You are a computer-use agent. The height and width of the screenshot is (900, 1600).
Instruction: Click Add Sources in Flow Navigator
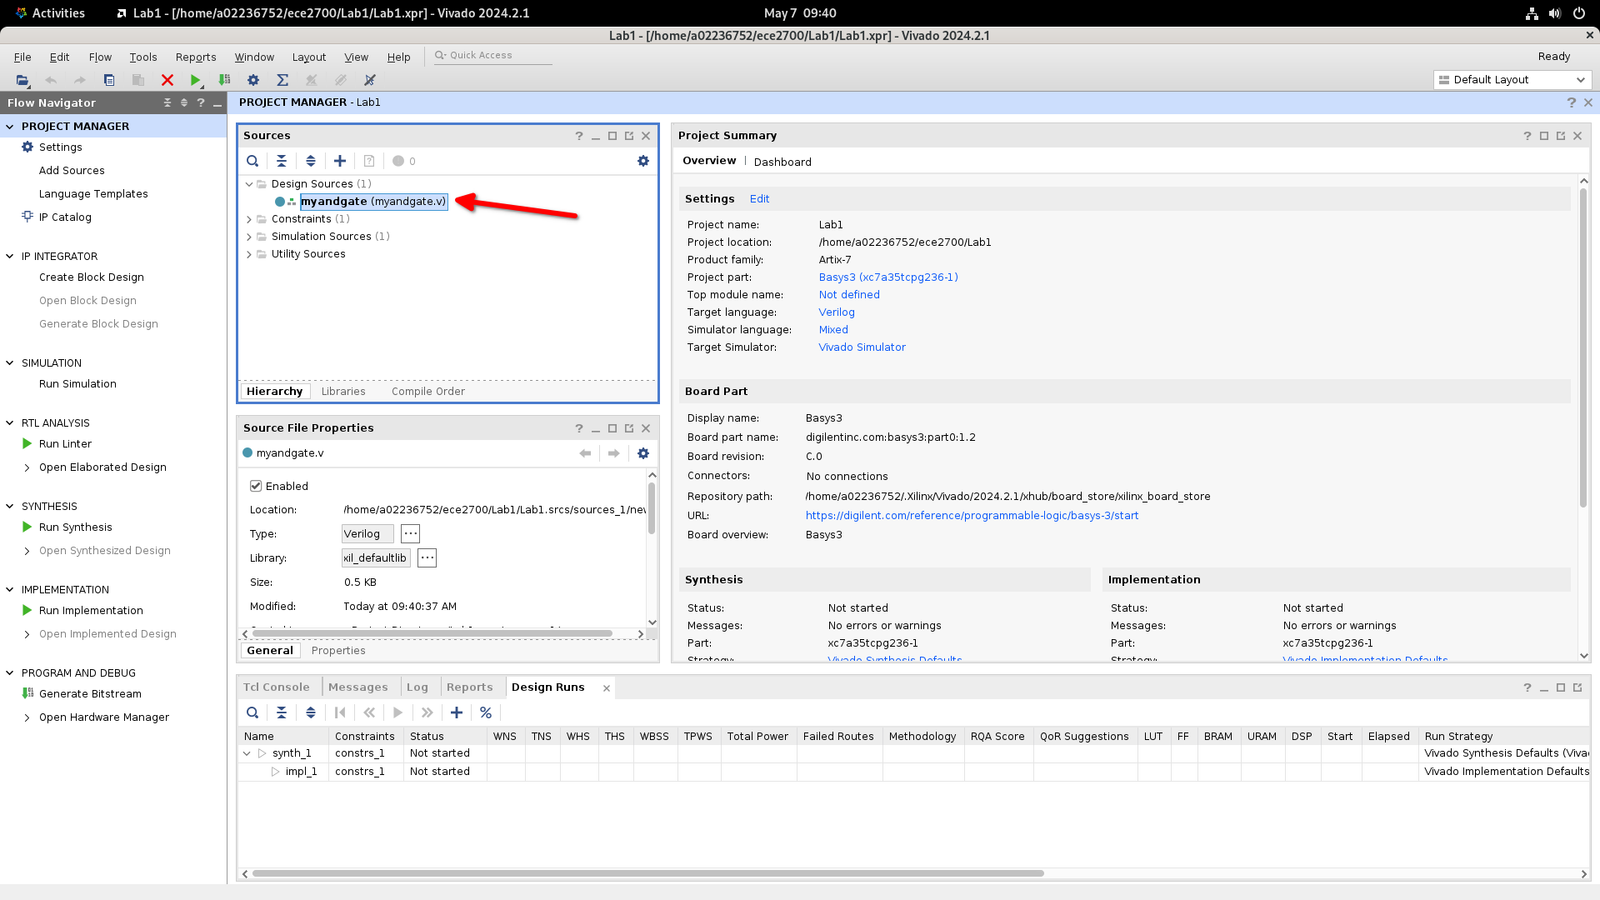71,171
